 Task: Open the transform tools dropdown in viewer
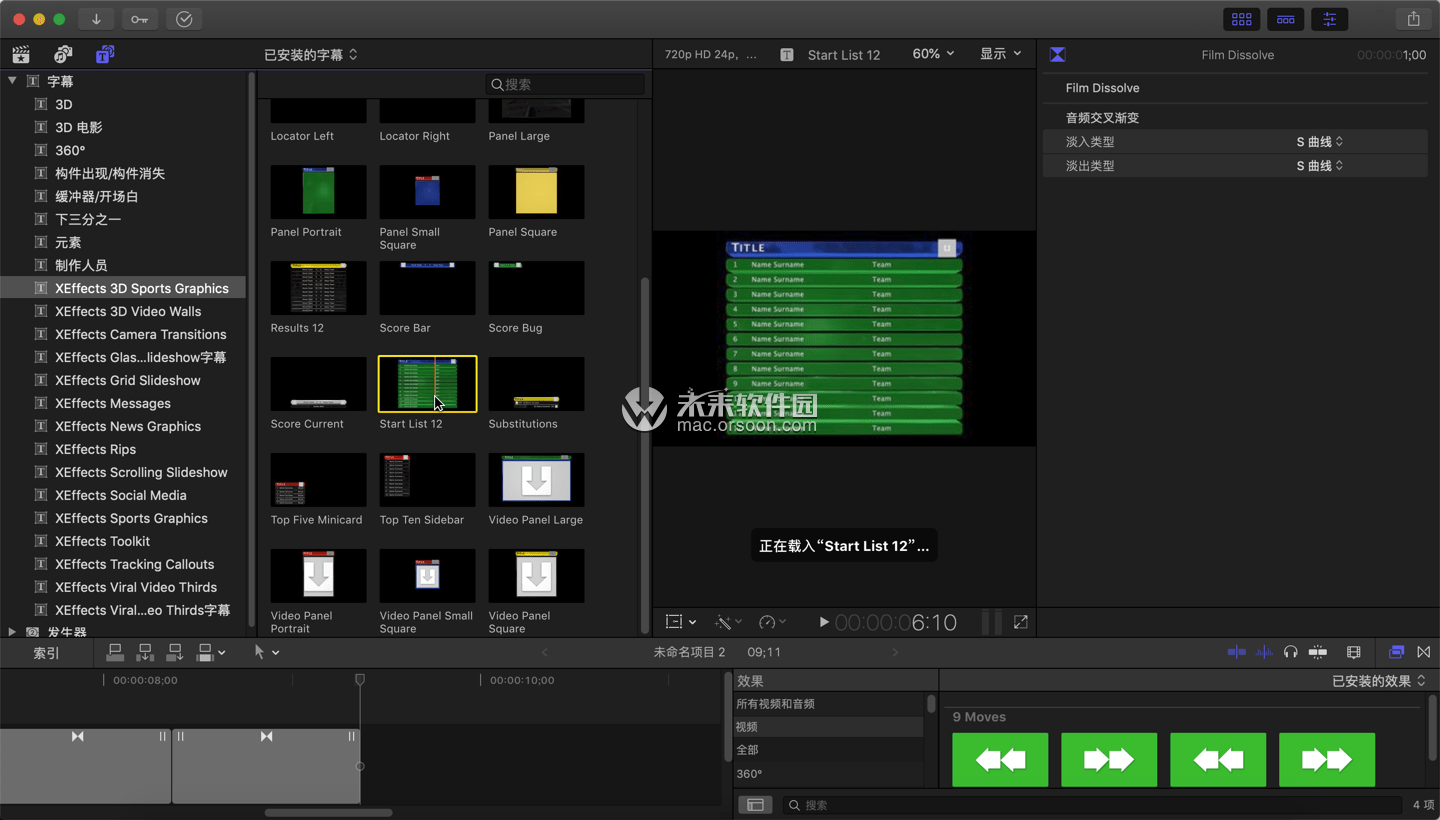click(x=681, y=622)
